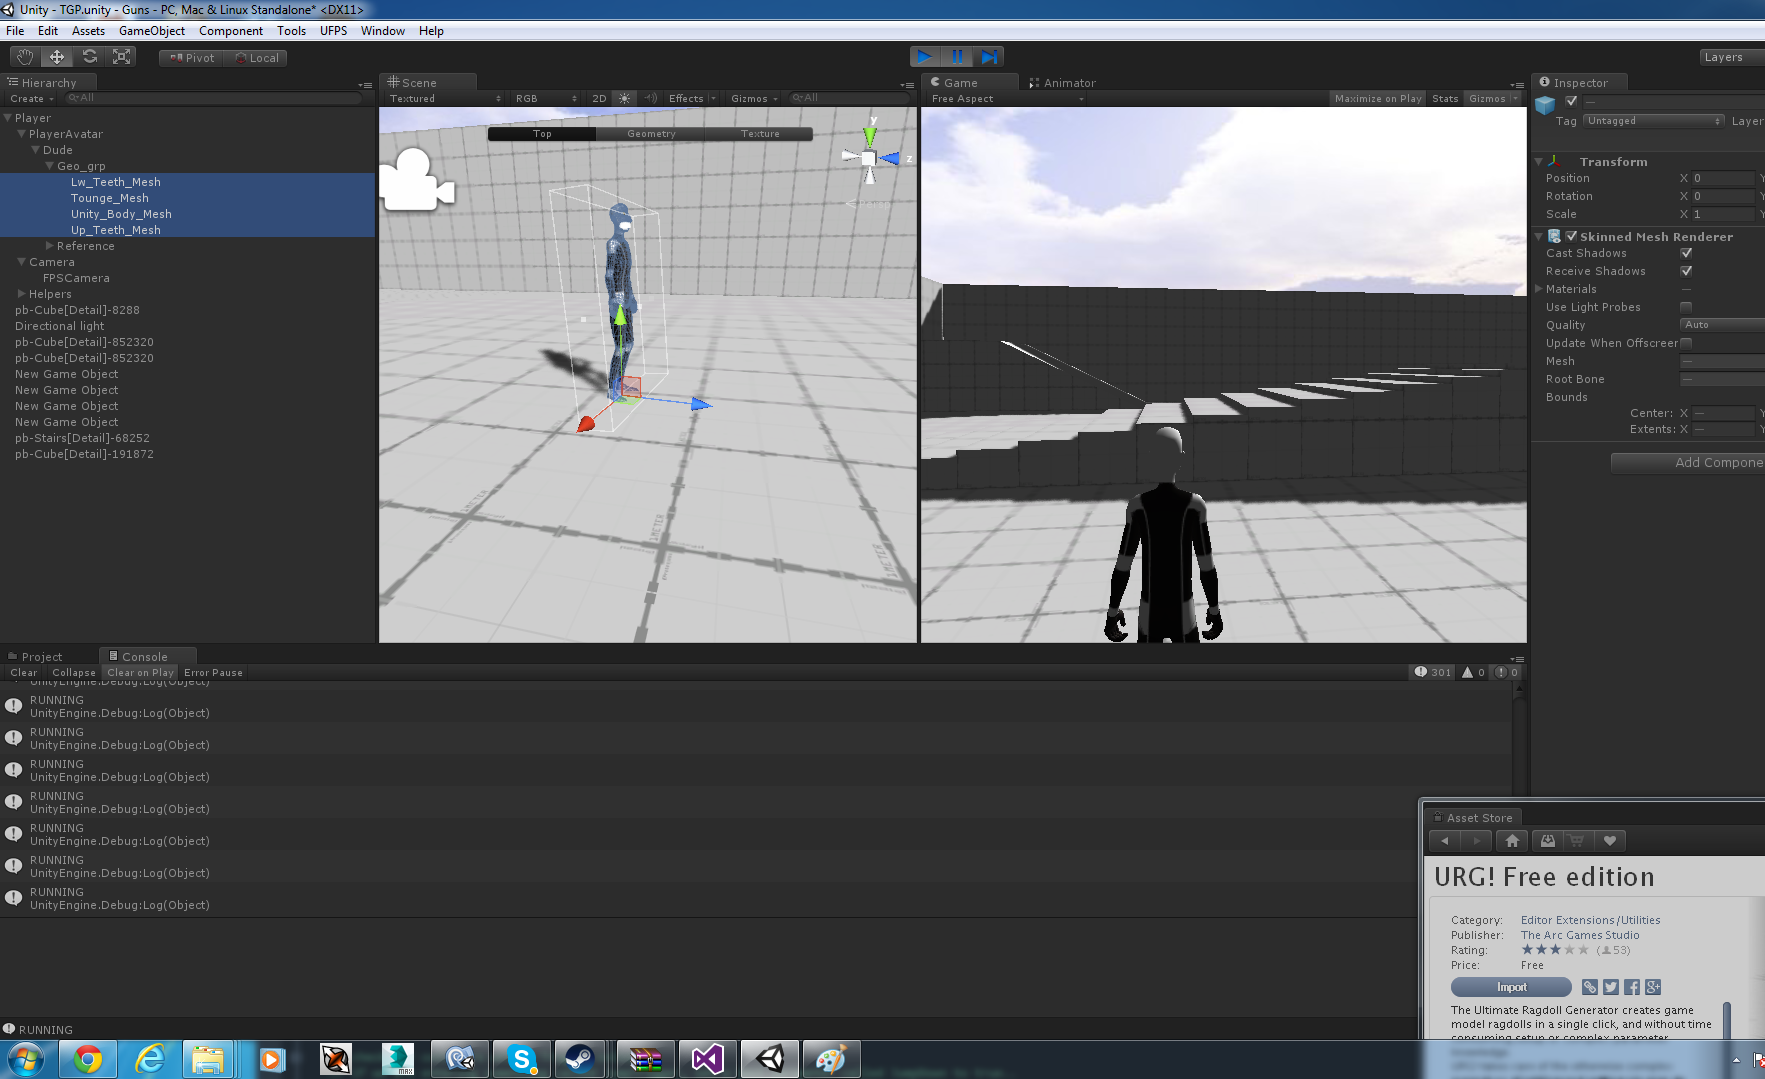
Task: Toggle scene lighting sun icon
Action: tap(624, 98)
